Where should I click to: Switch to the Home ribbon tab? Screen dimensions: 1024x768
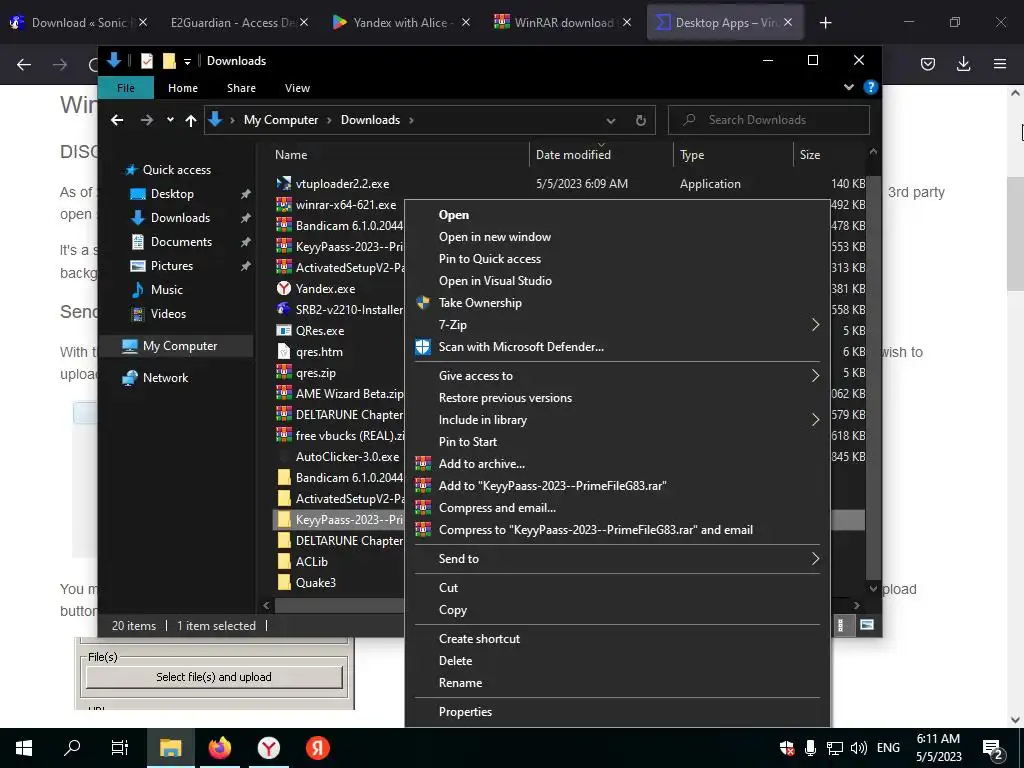click(183, 88)
